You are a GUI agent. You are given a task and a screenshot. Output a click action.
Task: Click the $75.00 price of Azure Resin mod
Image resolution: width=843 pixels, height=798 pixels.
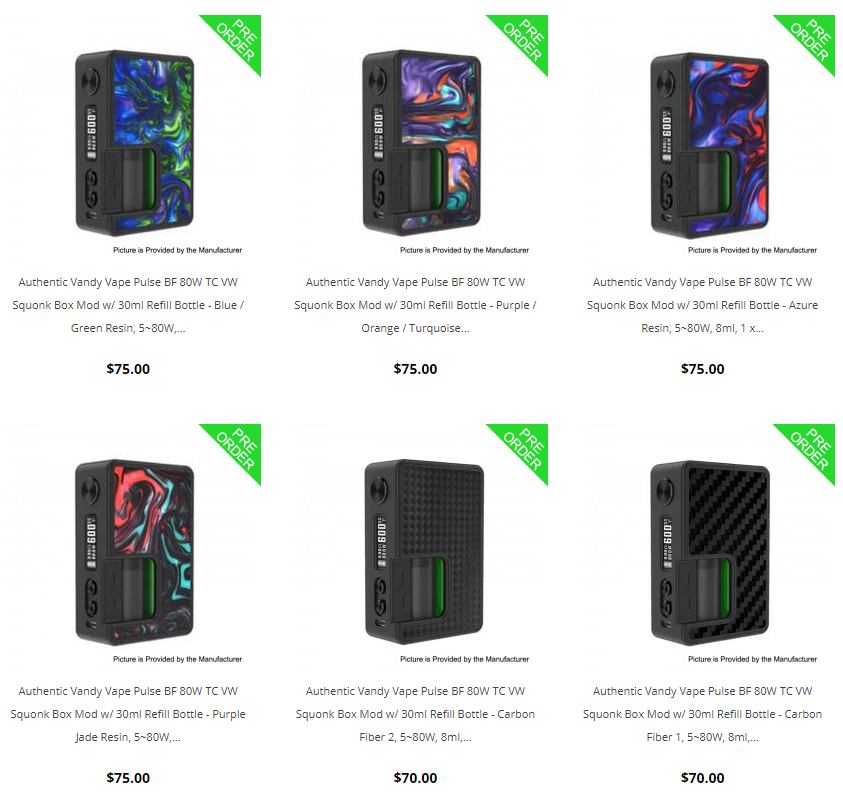(x=702, y=369)
